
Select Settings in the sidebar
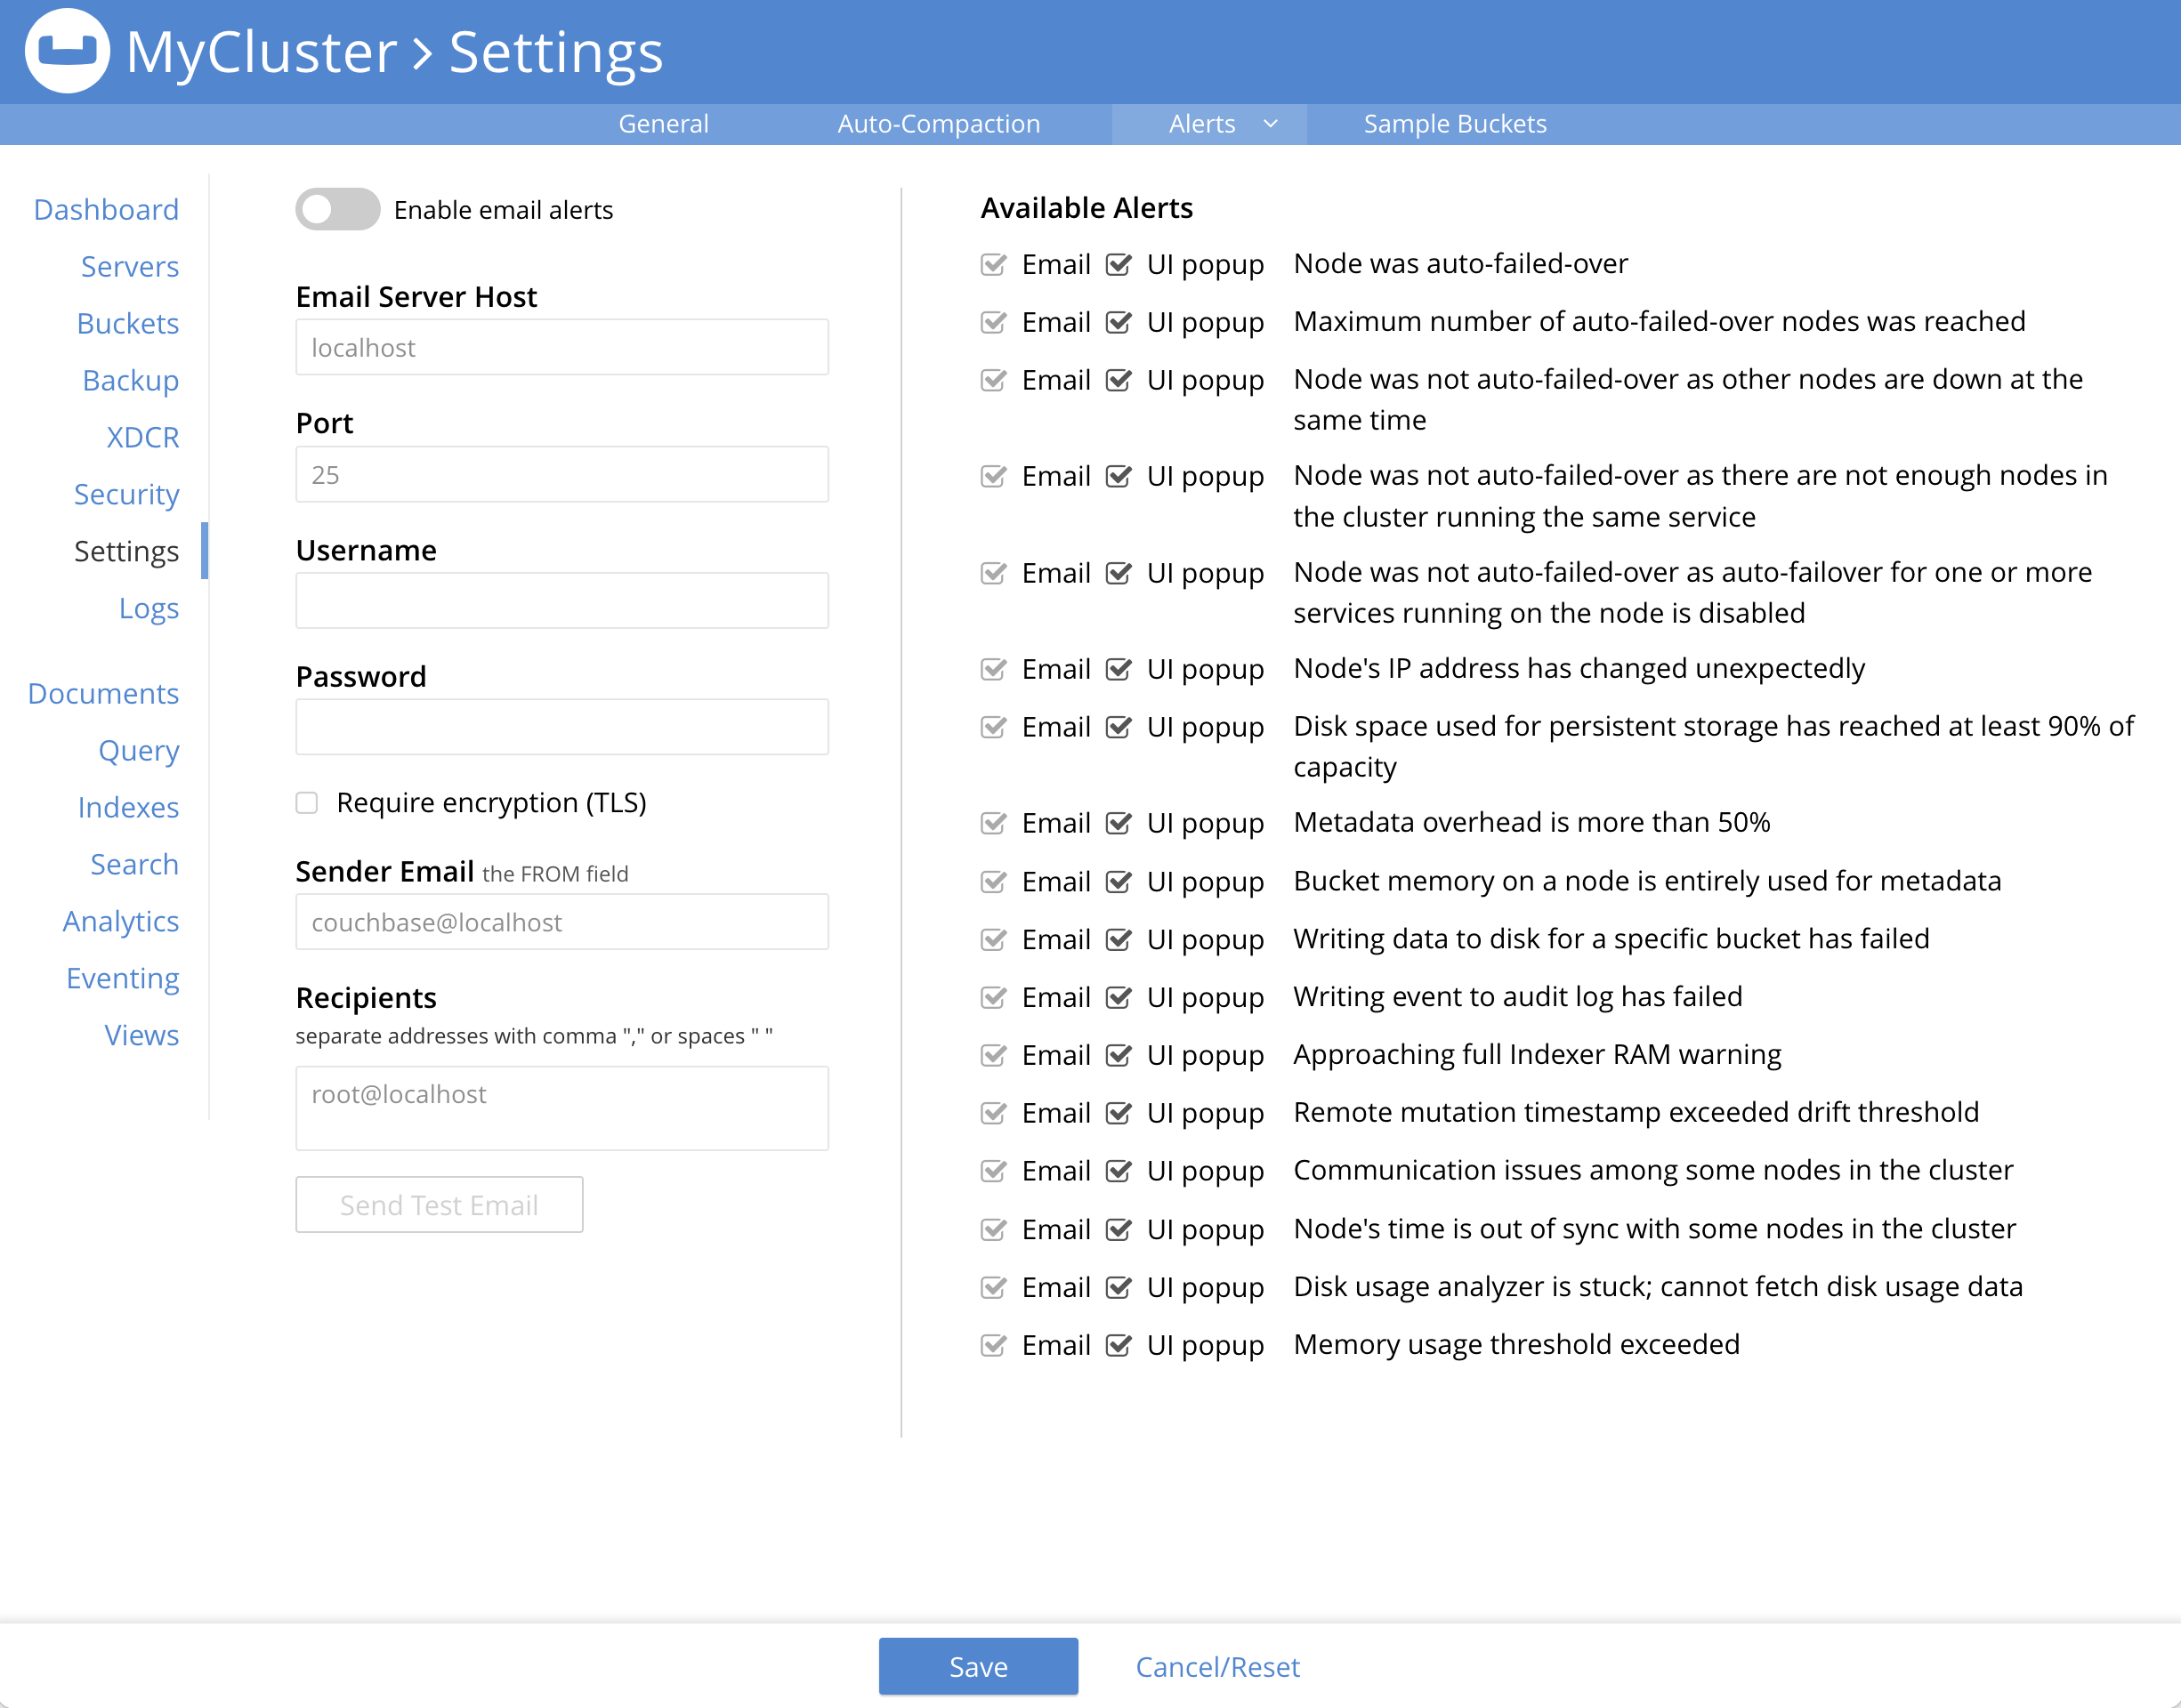[x=127, y=552]
